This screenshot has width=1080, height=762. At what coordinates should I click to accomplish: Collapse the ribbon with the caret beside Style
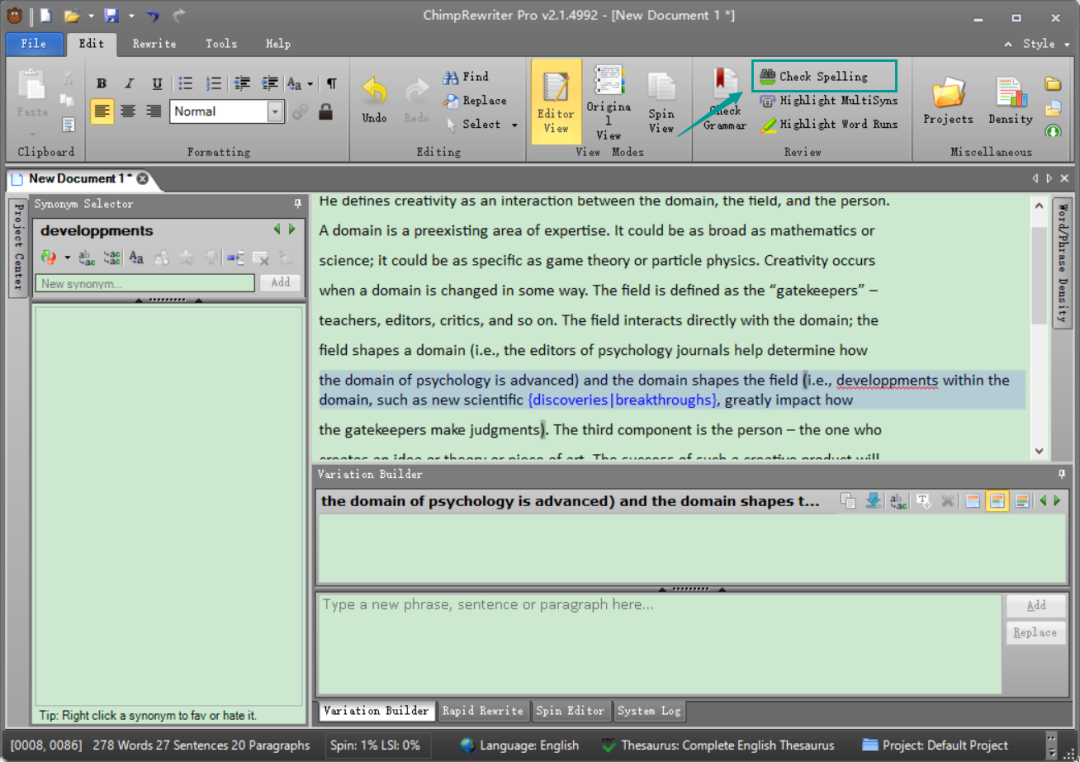(1008, 44)
